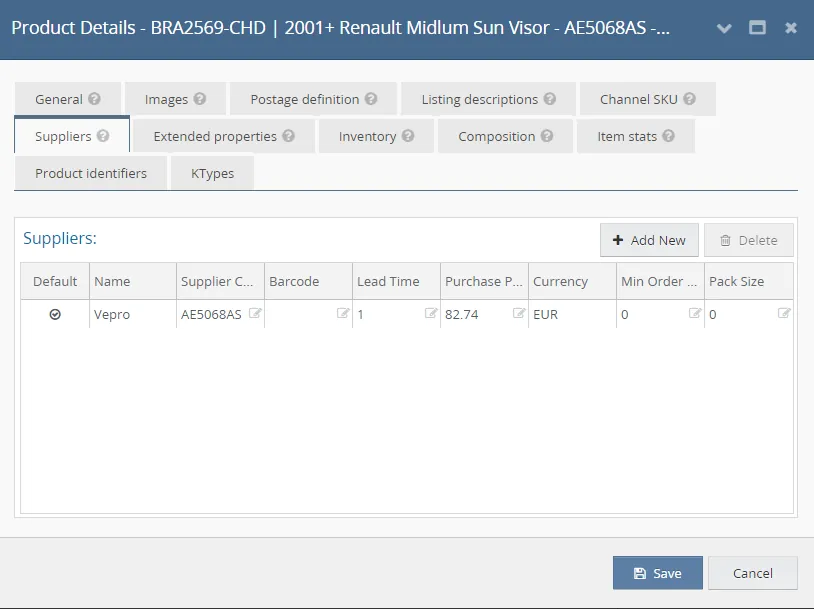Sort by the Default column header
The height and width of the screenshot is (609, 814).
[x=55, y=281]
